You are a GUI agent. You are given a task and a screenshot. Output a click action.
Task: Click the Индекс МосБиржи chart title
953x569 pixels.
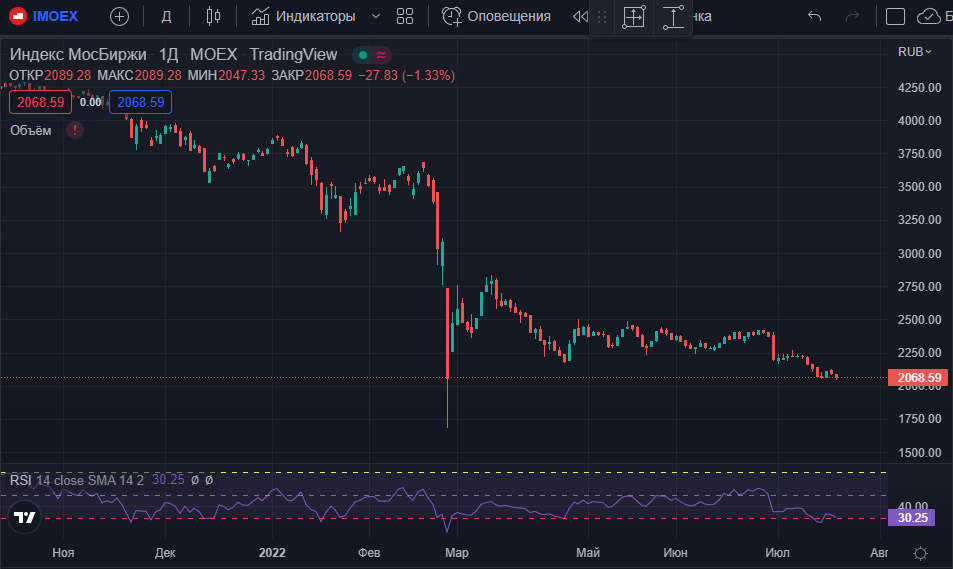point(78,55)
